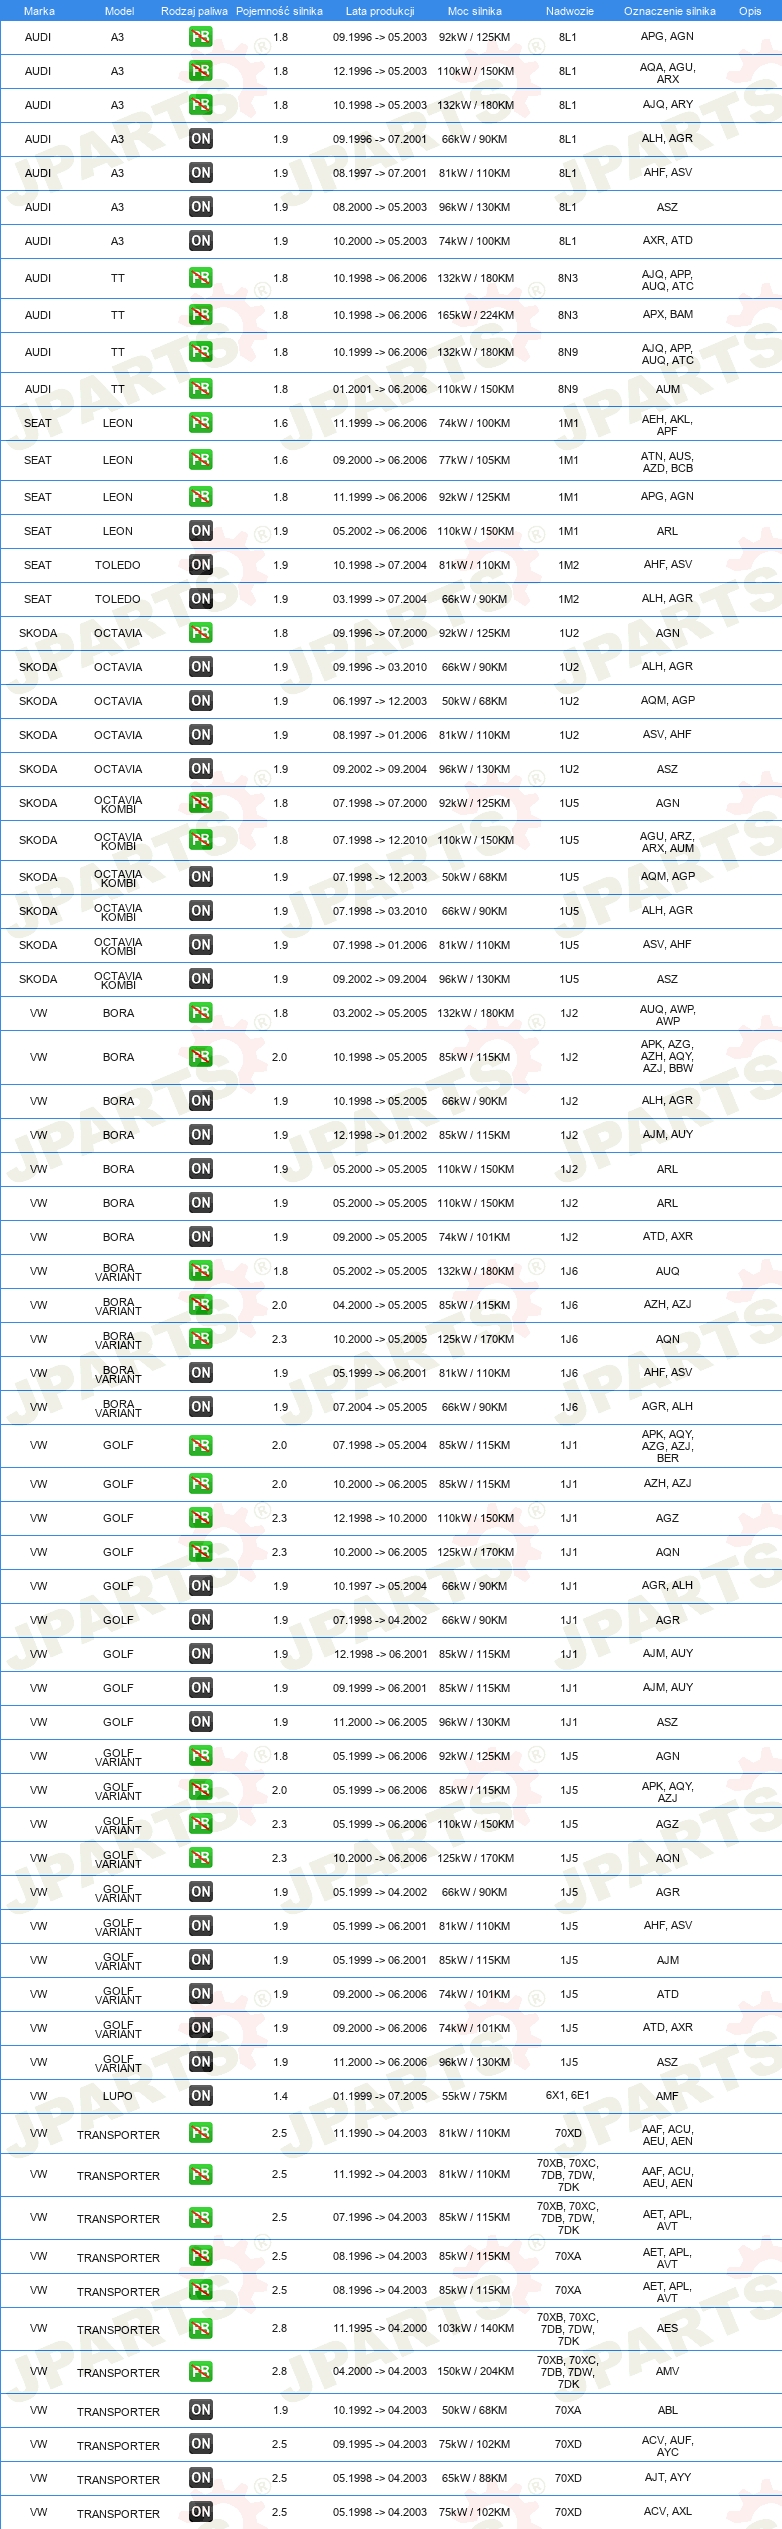Select diesel ON icon in Octavia 1U2 50kW/68KM row
This screenshot has height=2529, width=782.
201,701
